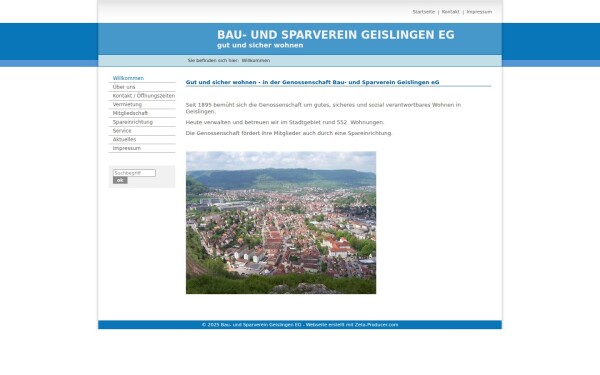Open the Kontakt link in top bar
The image size is (600, 375).
tap(450, 12)
